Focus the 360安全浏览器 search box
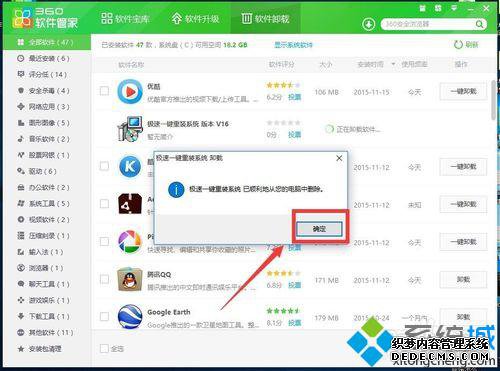Image resolution: width=500 pixels, height=371 pixels. pyautogui.click(x=428, y=24)
